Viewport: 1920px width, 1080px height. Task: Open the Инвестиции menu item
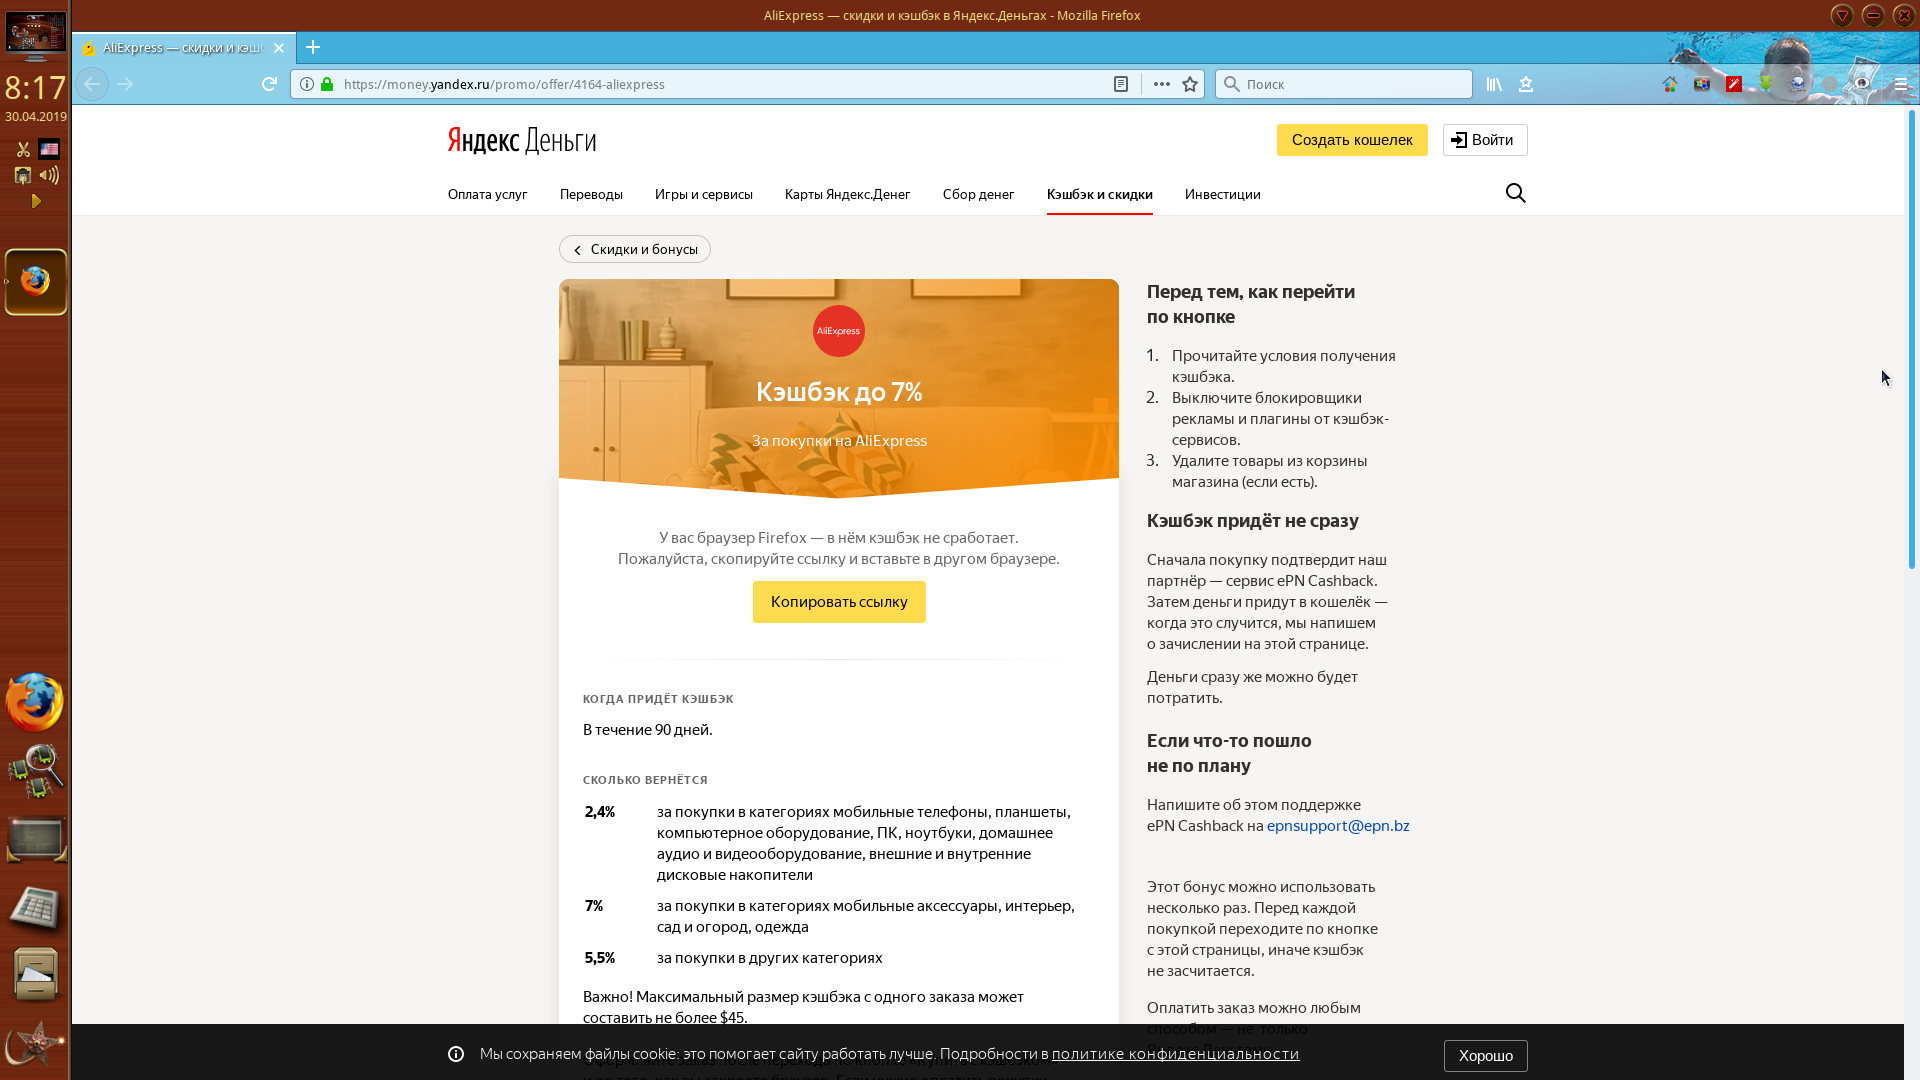pyautogui.click(x=1222, y=194)
